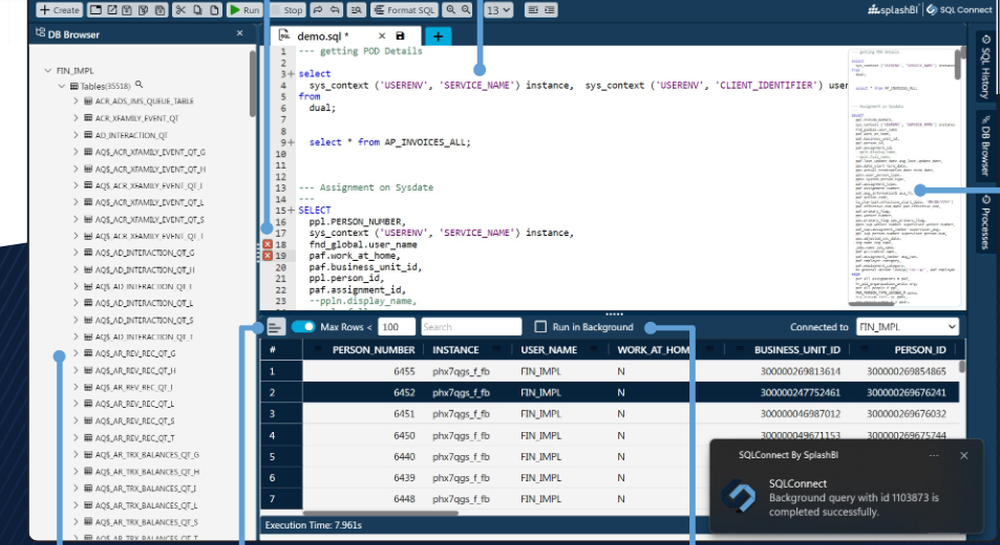Click the code minimap on the editor's right
The image size is (1000, 545).
[x=902, y=177]
